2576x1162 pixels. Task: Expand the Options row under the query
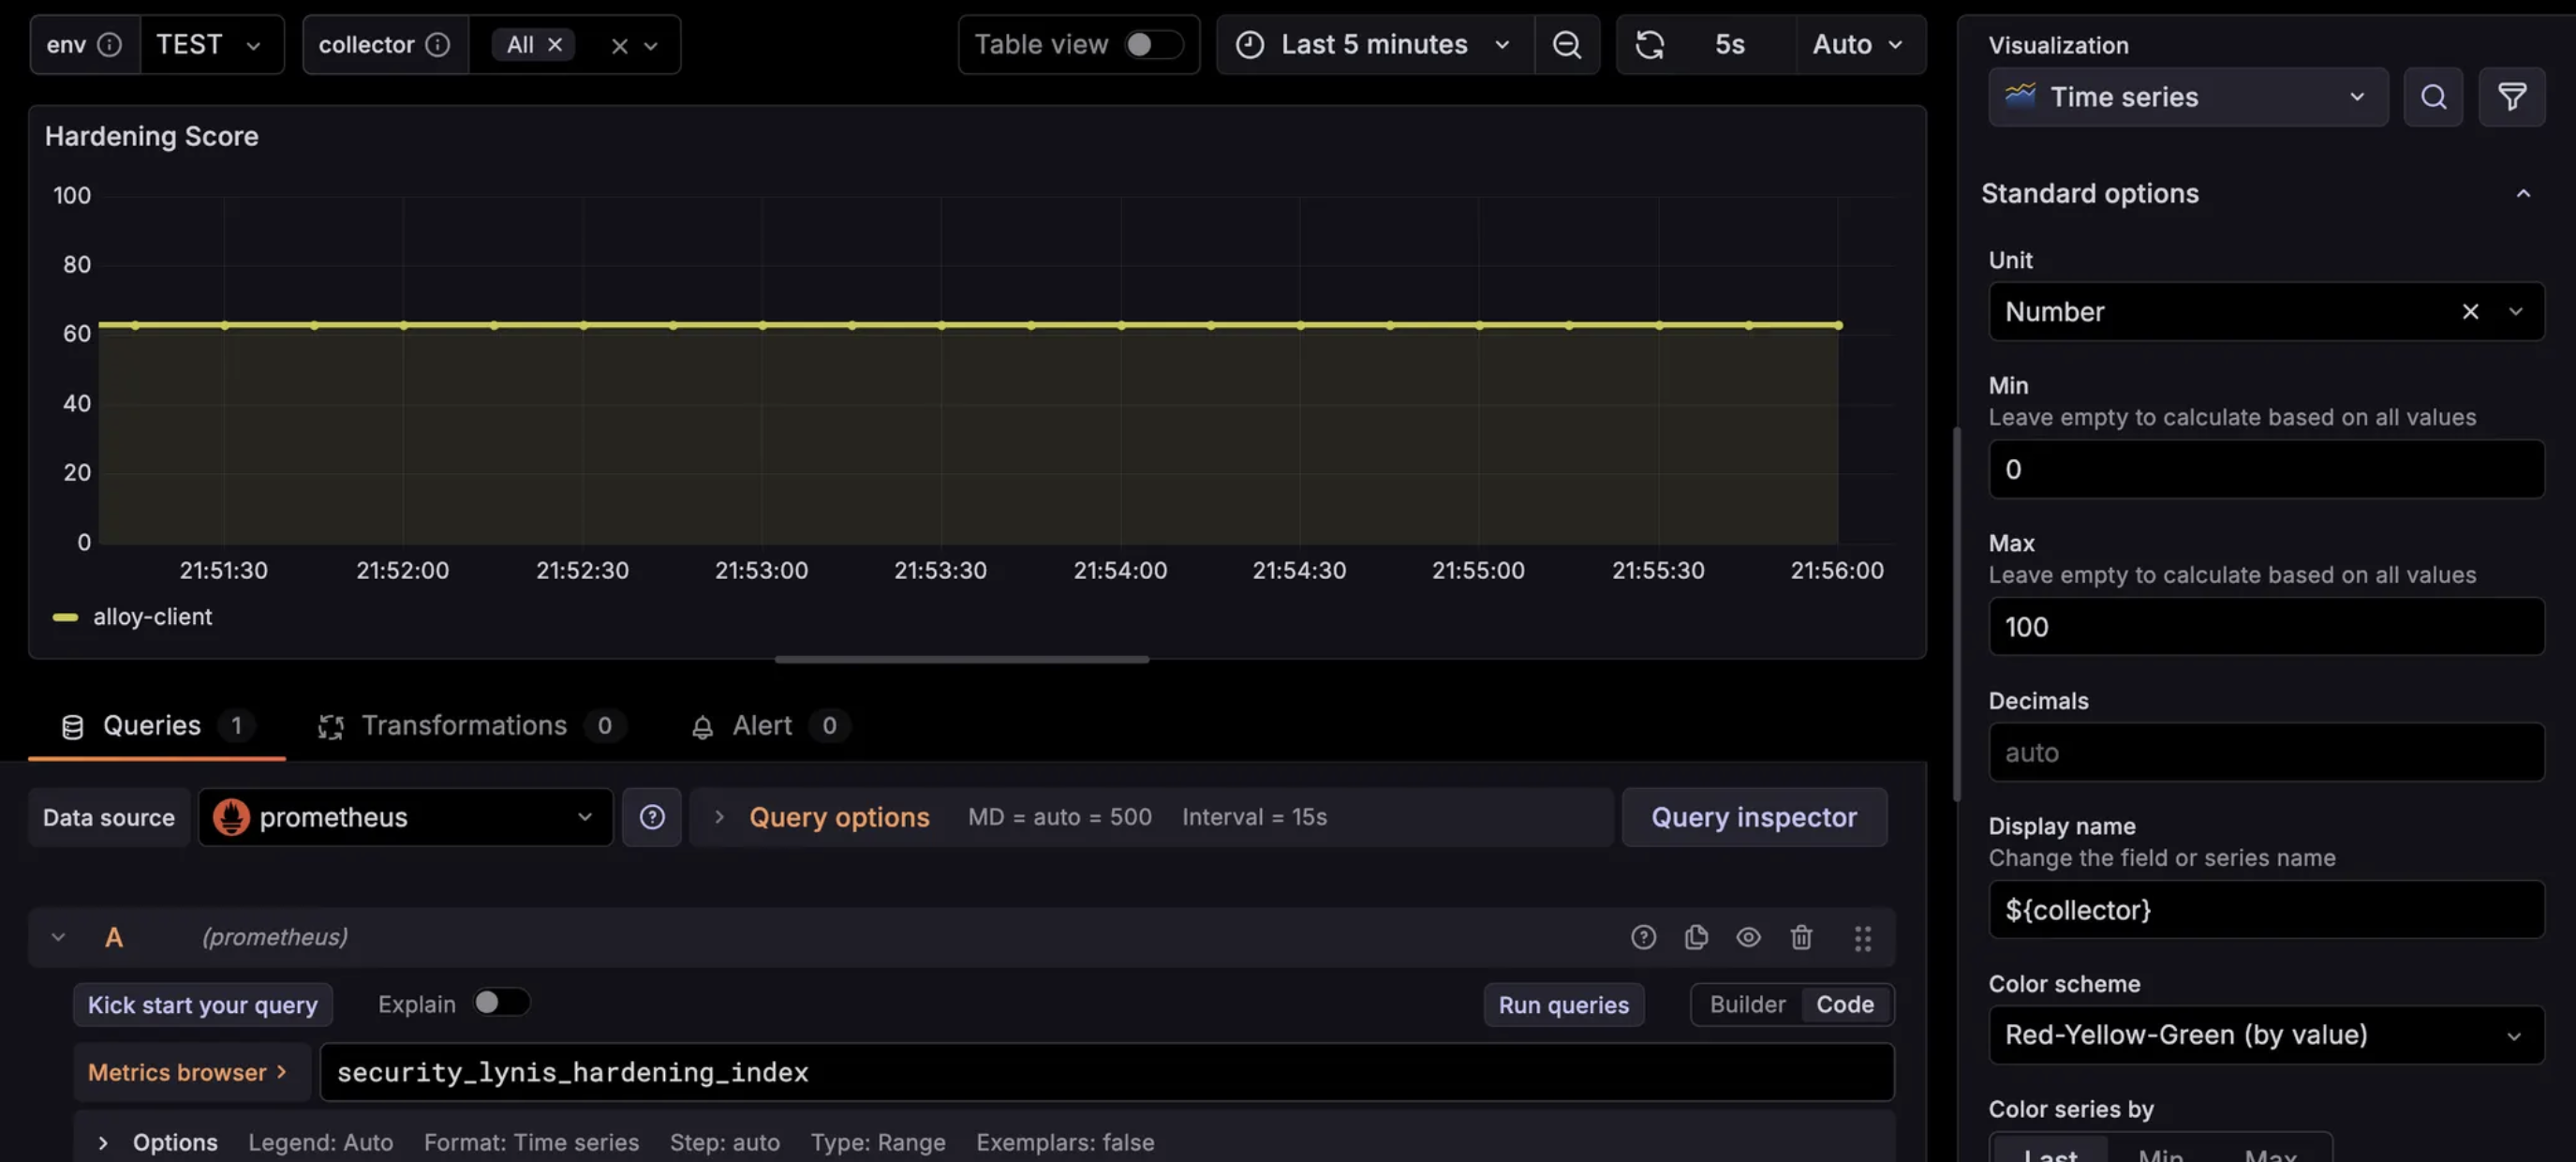(102, 1142)
